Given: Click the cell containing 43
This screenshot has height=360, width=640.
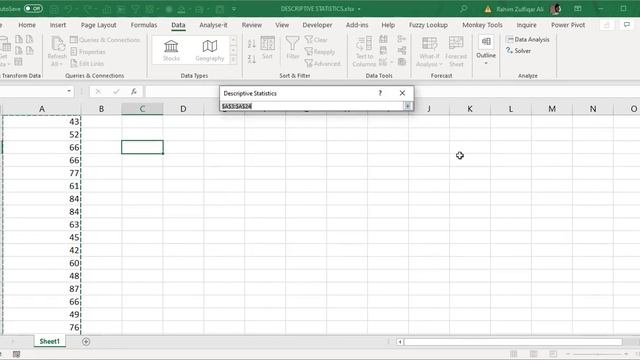Looking at the screenshot, I should (42, 121).
